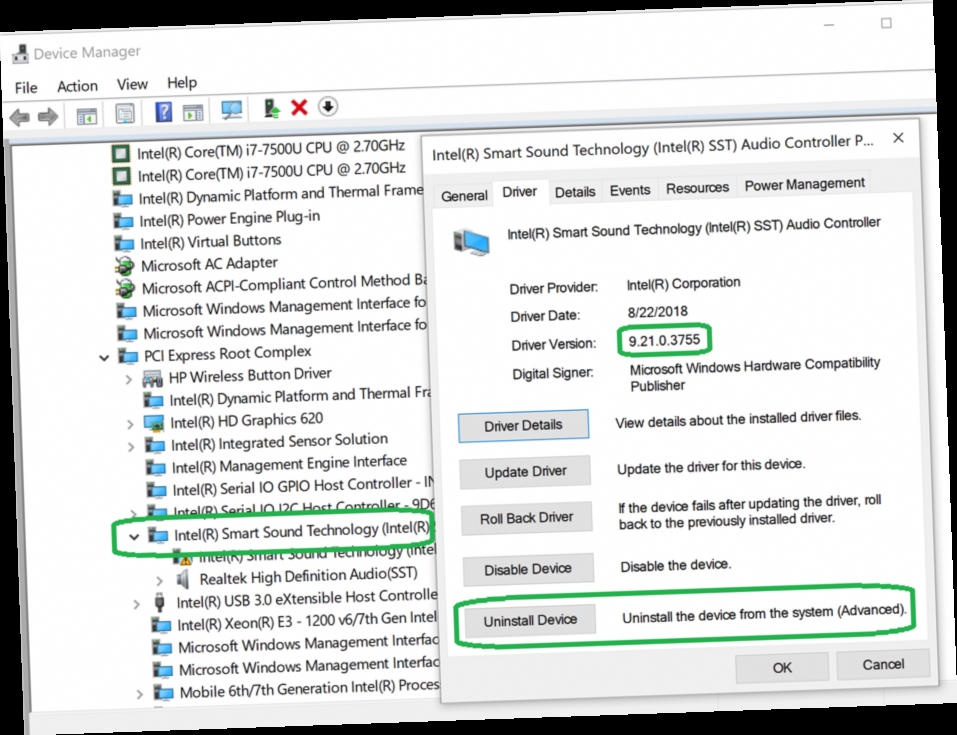The width and height of the screenshot is (957, 735).
Task: Open the Action menu
Action: 77,85
